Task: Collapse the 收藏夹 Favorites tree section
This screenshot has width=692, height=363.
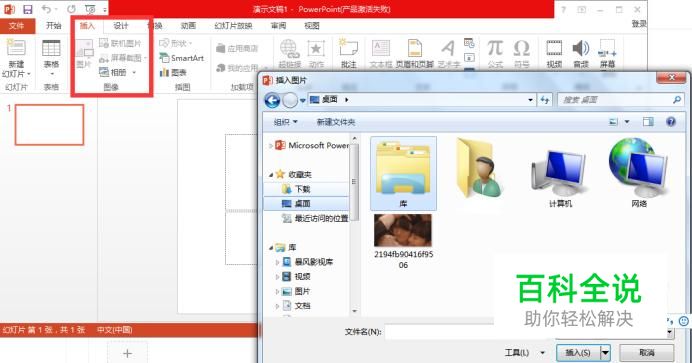Action: 271,175
